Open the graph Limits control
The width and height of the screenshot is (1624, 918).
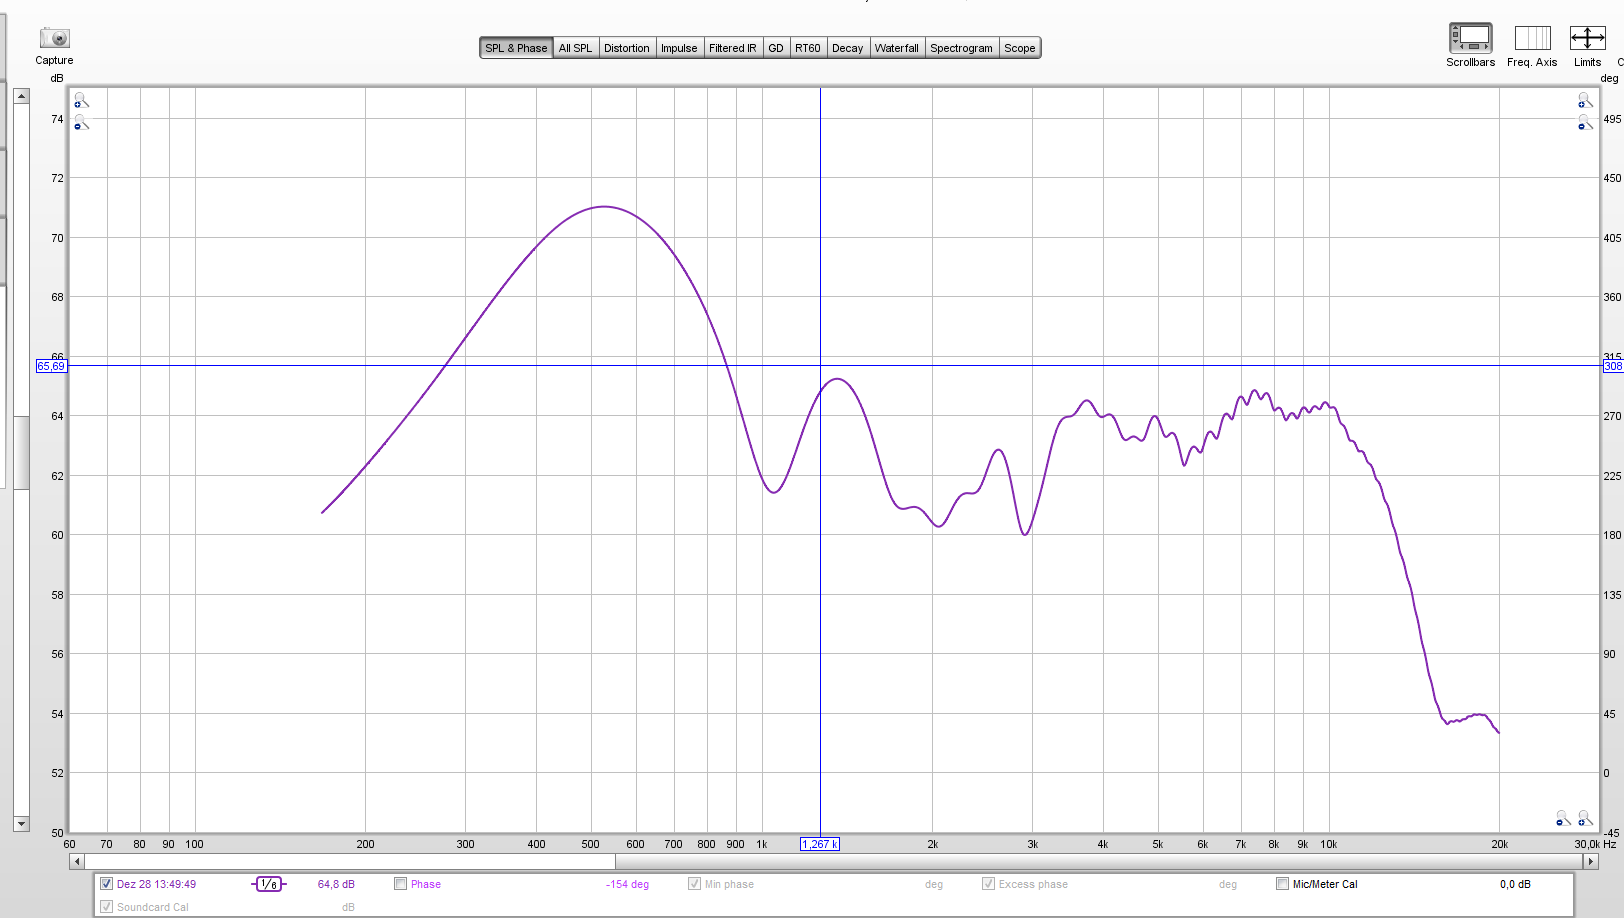1587,39
